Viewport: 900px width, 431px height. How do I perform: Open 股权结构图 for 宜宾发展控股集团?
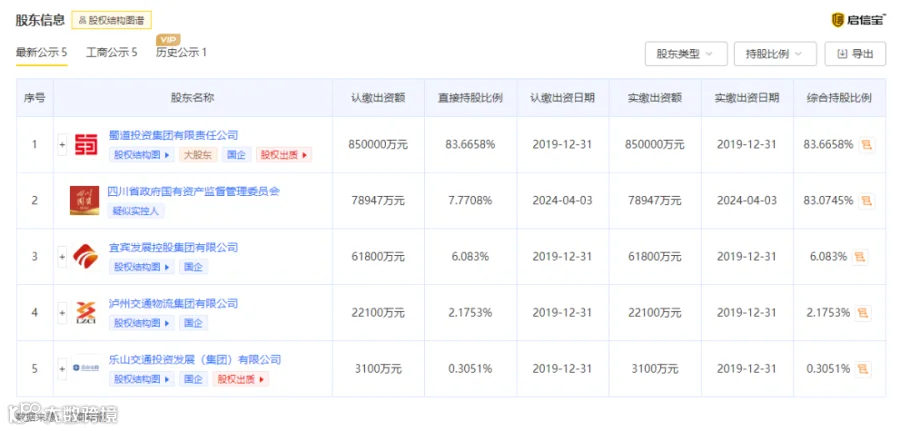tap(141, 267)
